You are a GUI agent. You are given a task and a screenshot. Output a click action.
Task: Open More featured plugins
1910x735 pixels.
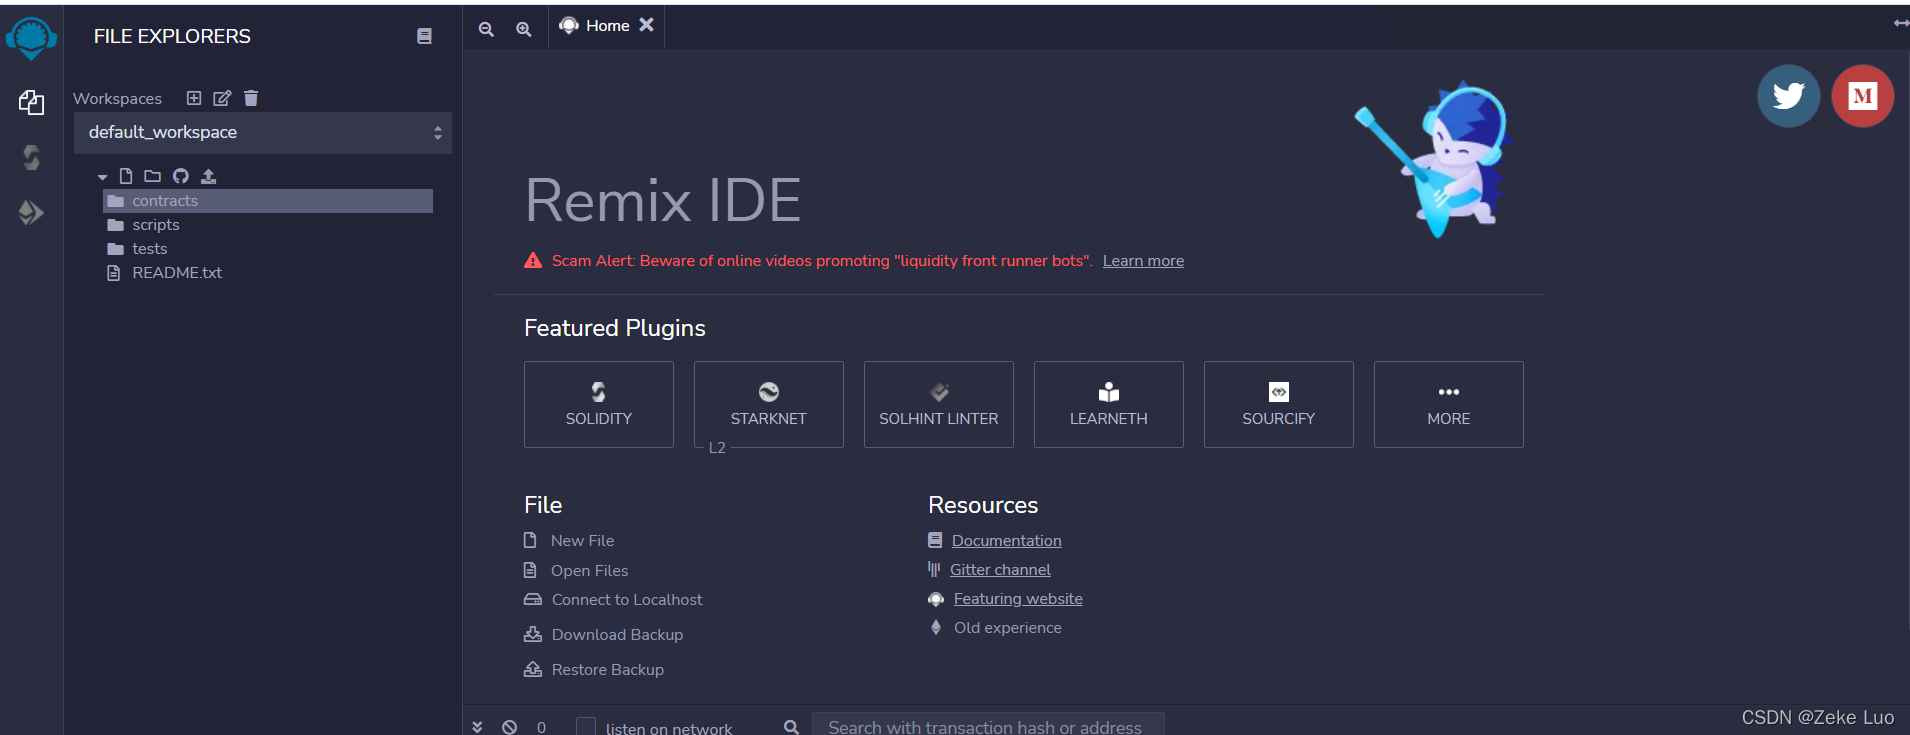[1449, 404]
